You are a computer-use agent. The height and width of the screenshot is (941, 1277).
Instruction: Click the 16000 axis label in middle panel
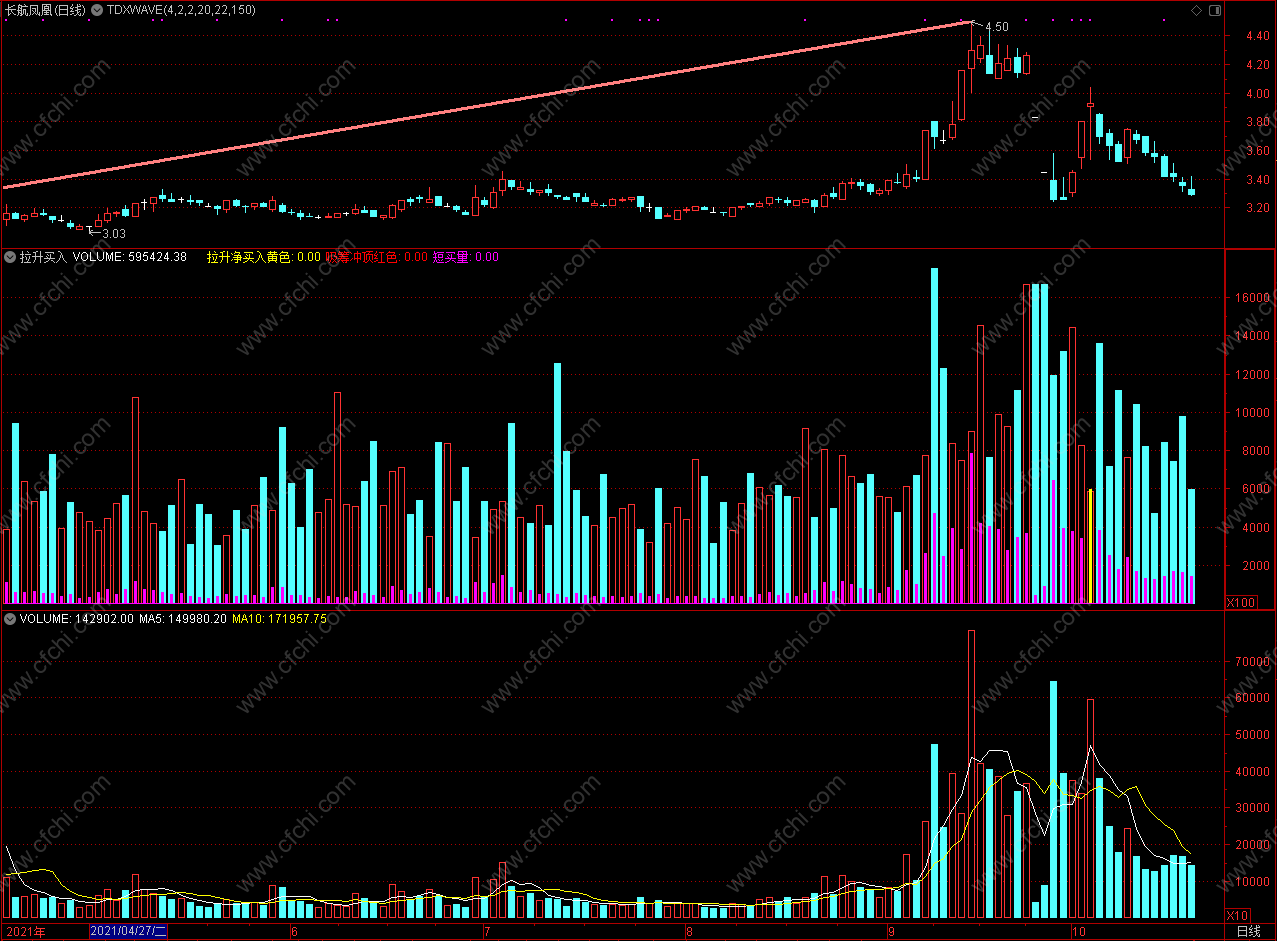1254,298
